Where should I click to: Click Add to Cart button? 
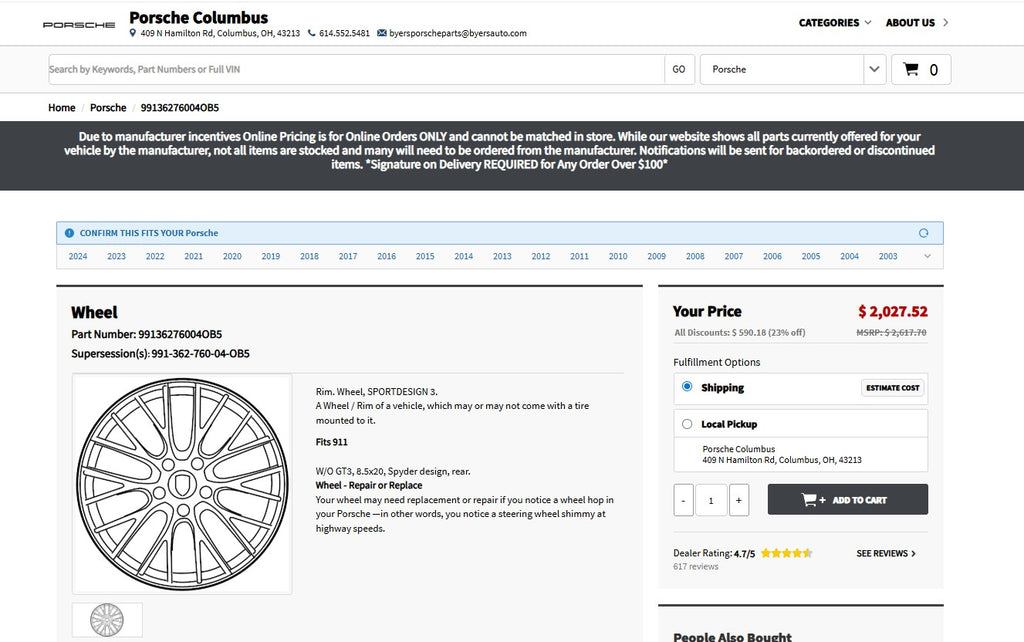(848, 500)
